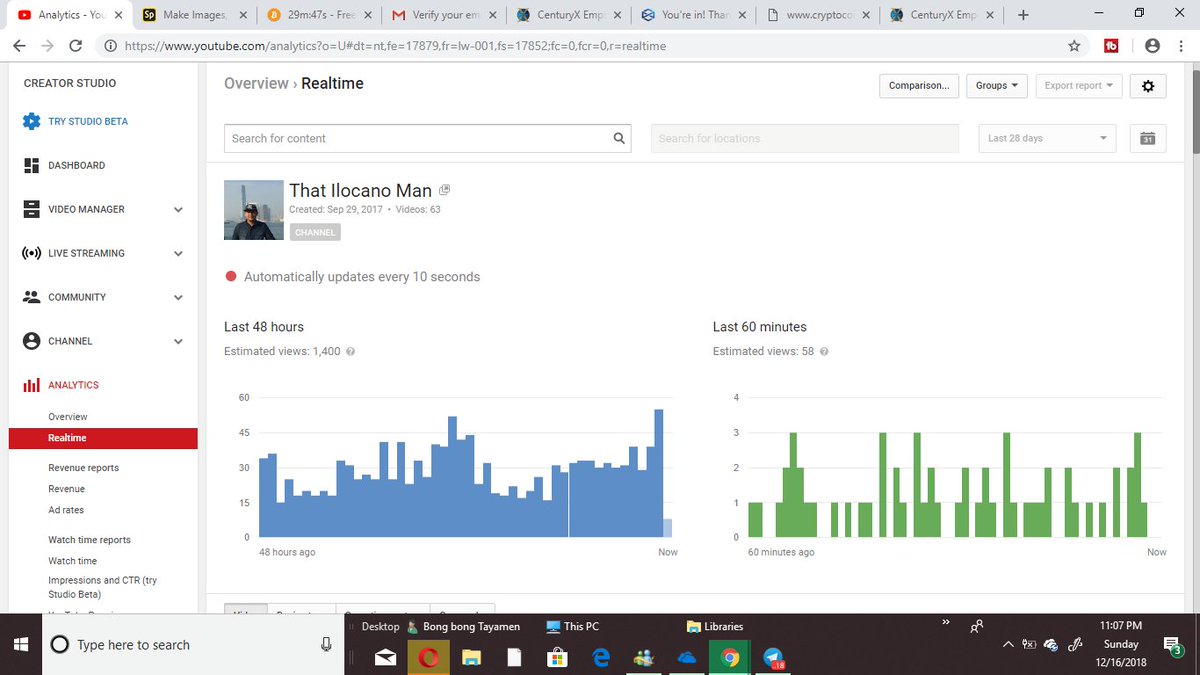Open the Chrome profile account icon

tap(1152, 46)
